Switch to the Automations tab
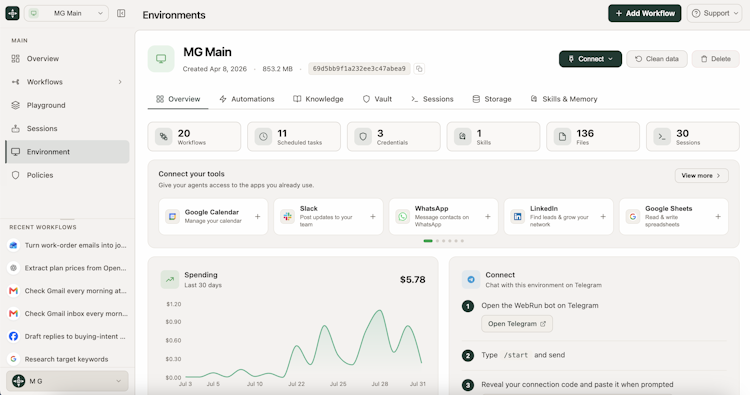The image size is (750, 395). pos(247,99)
